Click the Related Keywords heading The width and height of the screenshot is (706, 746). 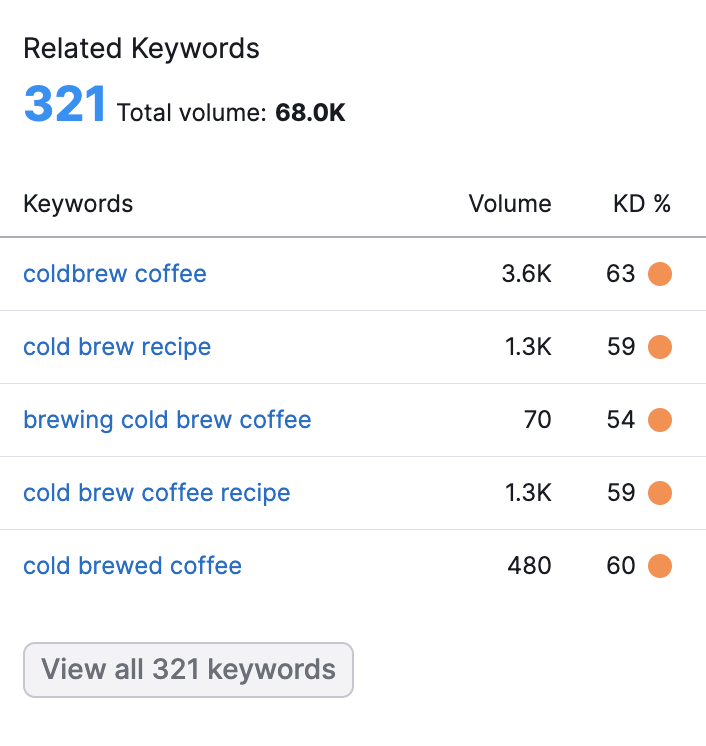coord(141,48)
